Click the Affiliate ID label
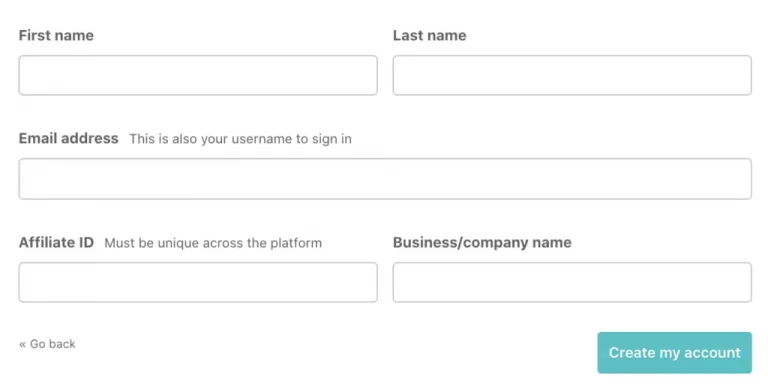Image resolution: width=768 pixels, height=392 pixels. [56, 243]
